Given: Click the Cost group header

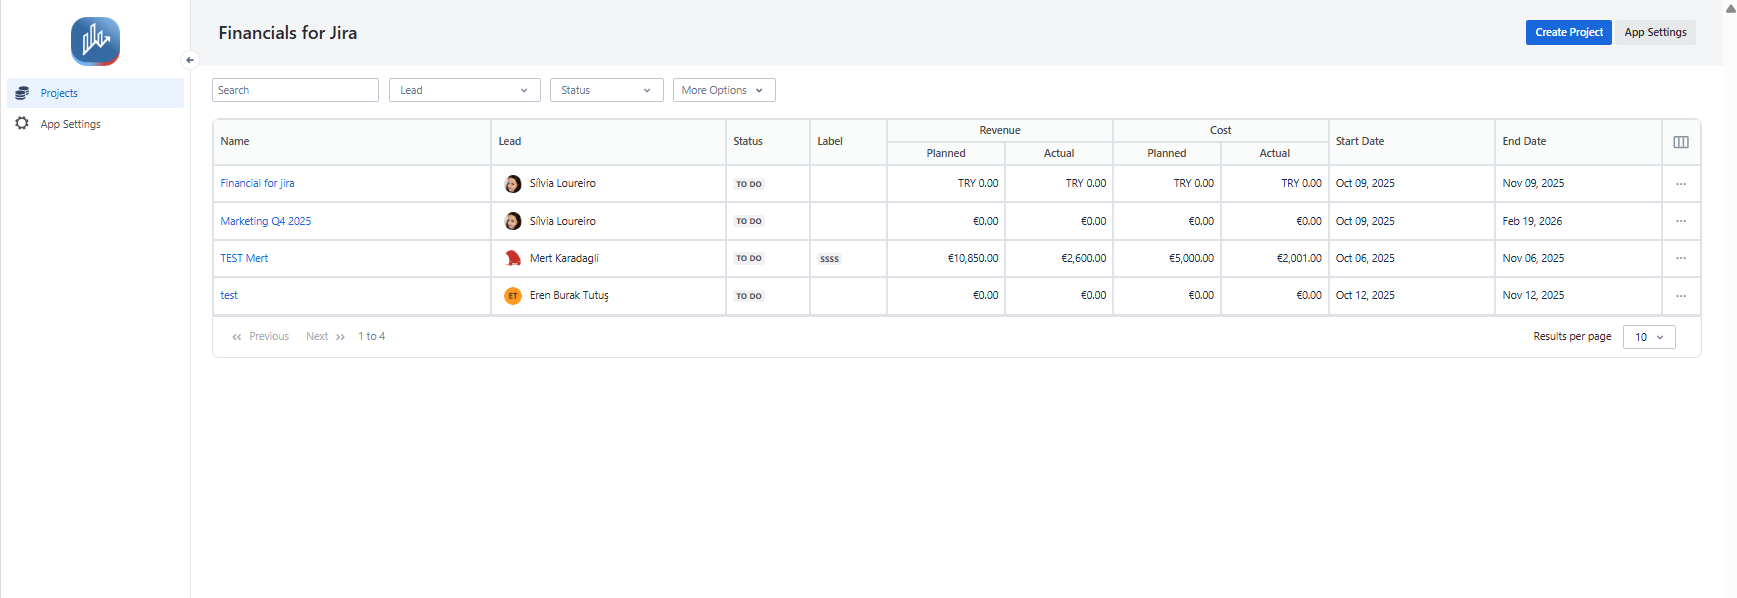Looking at the screenshot, I should coord(1221,130).
